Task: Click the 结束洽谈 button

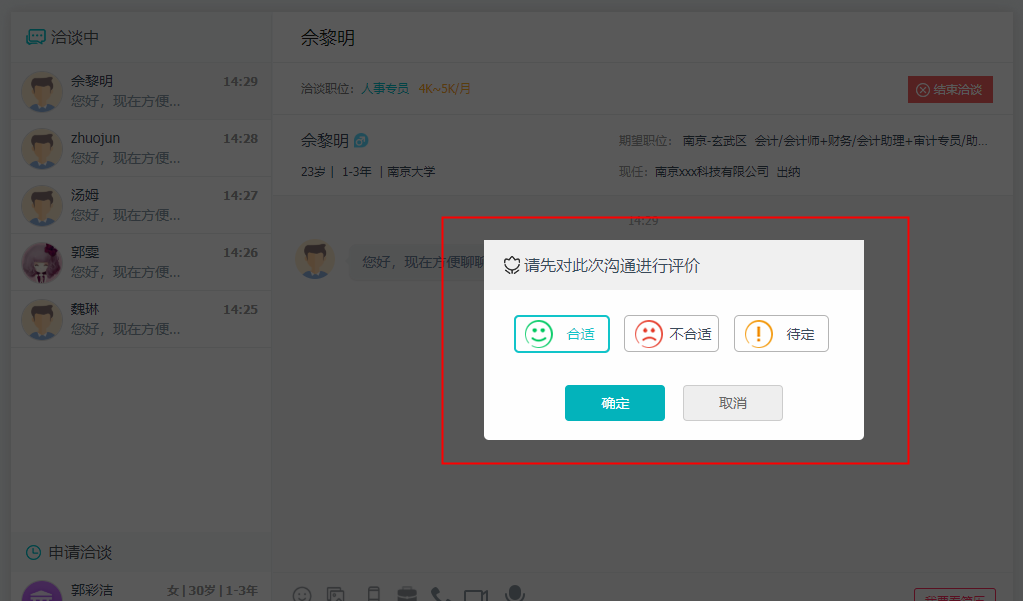Action: tap(950, 89)
